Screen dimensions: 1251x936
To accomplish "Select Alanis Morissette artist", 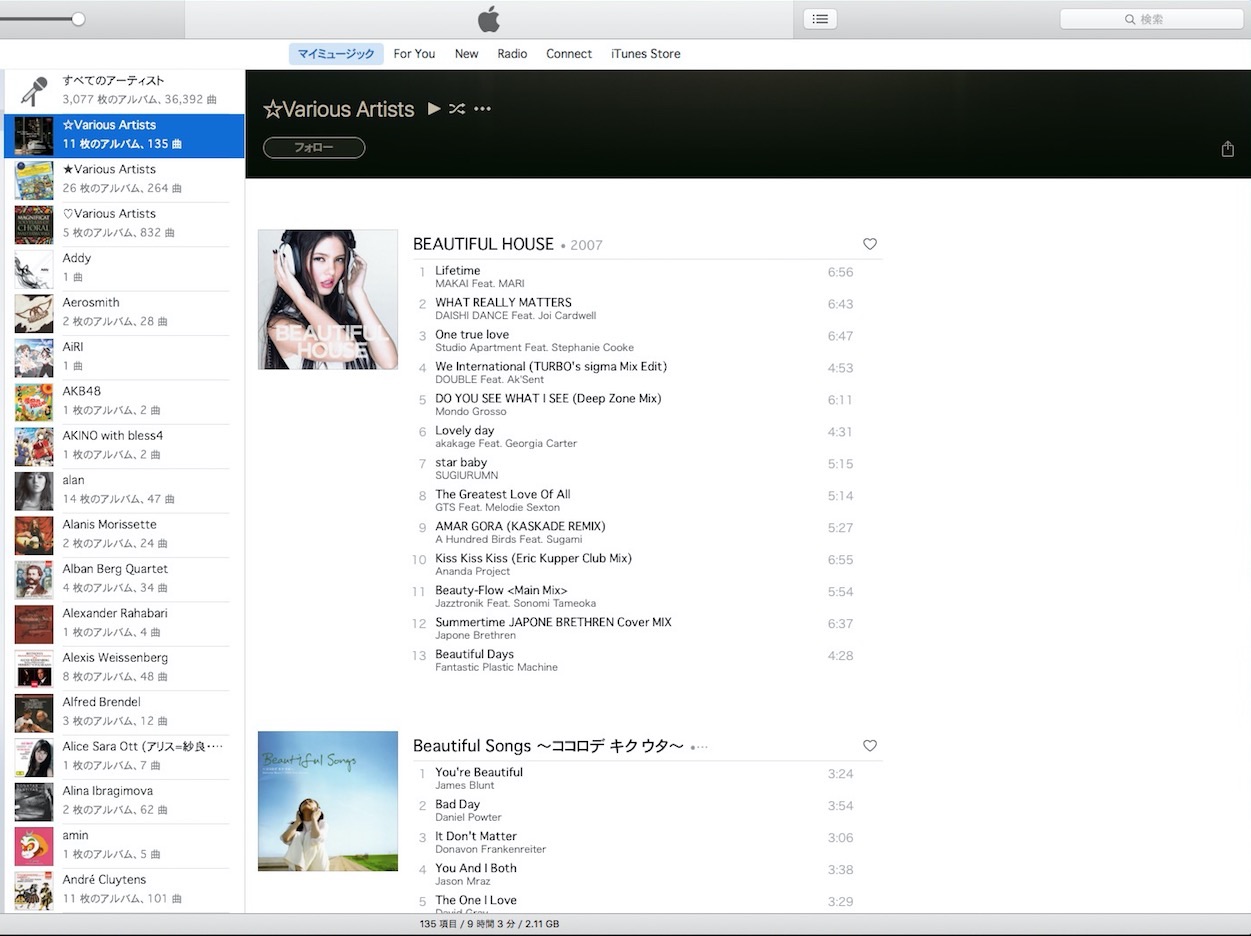I will pos(124,535).
